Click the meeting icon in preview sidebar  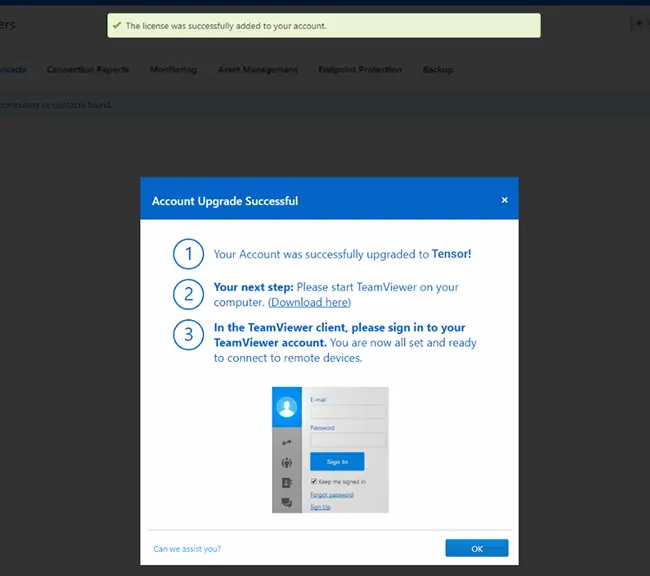pos(286,463)
